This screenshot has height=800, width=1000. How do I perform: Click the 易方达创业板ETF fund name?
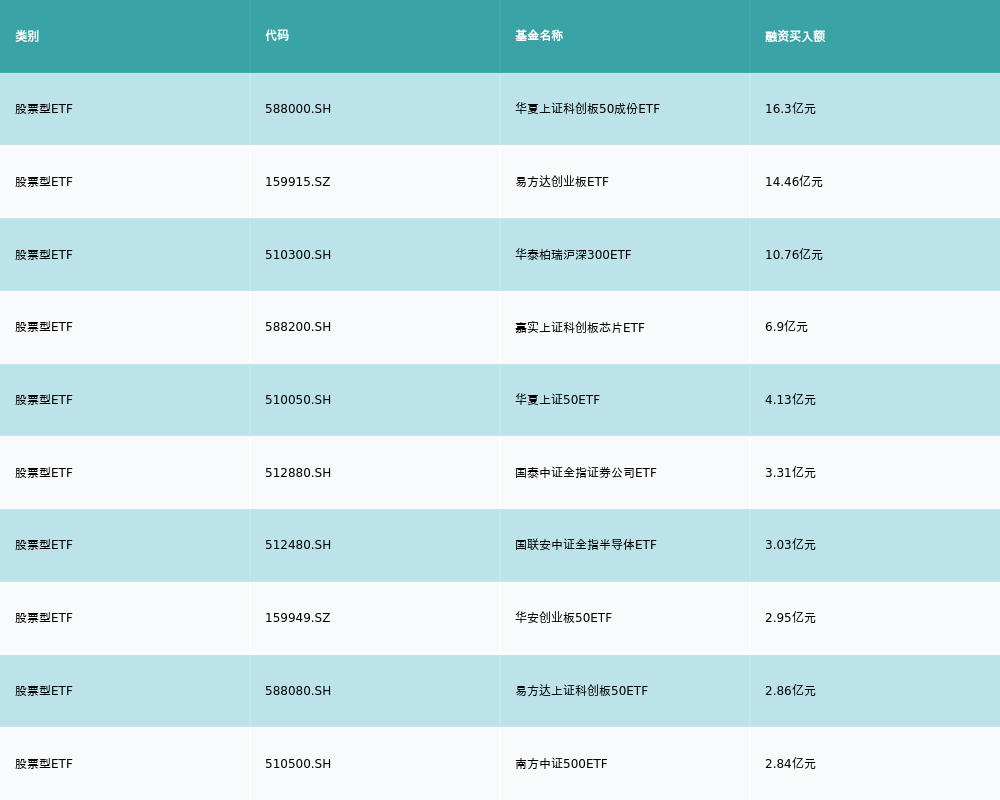pyautogui.click(x=561, y=182)
